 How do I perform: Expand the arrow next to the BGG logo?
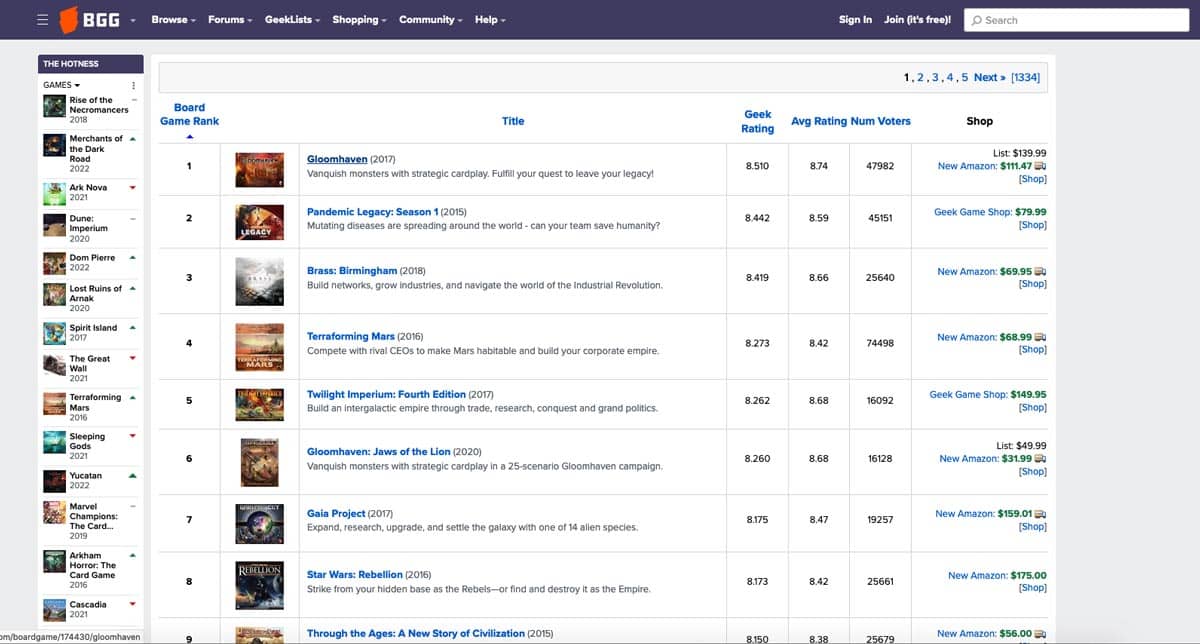(x=132, y=20)
